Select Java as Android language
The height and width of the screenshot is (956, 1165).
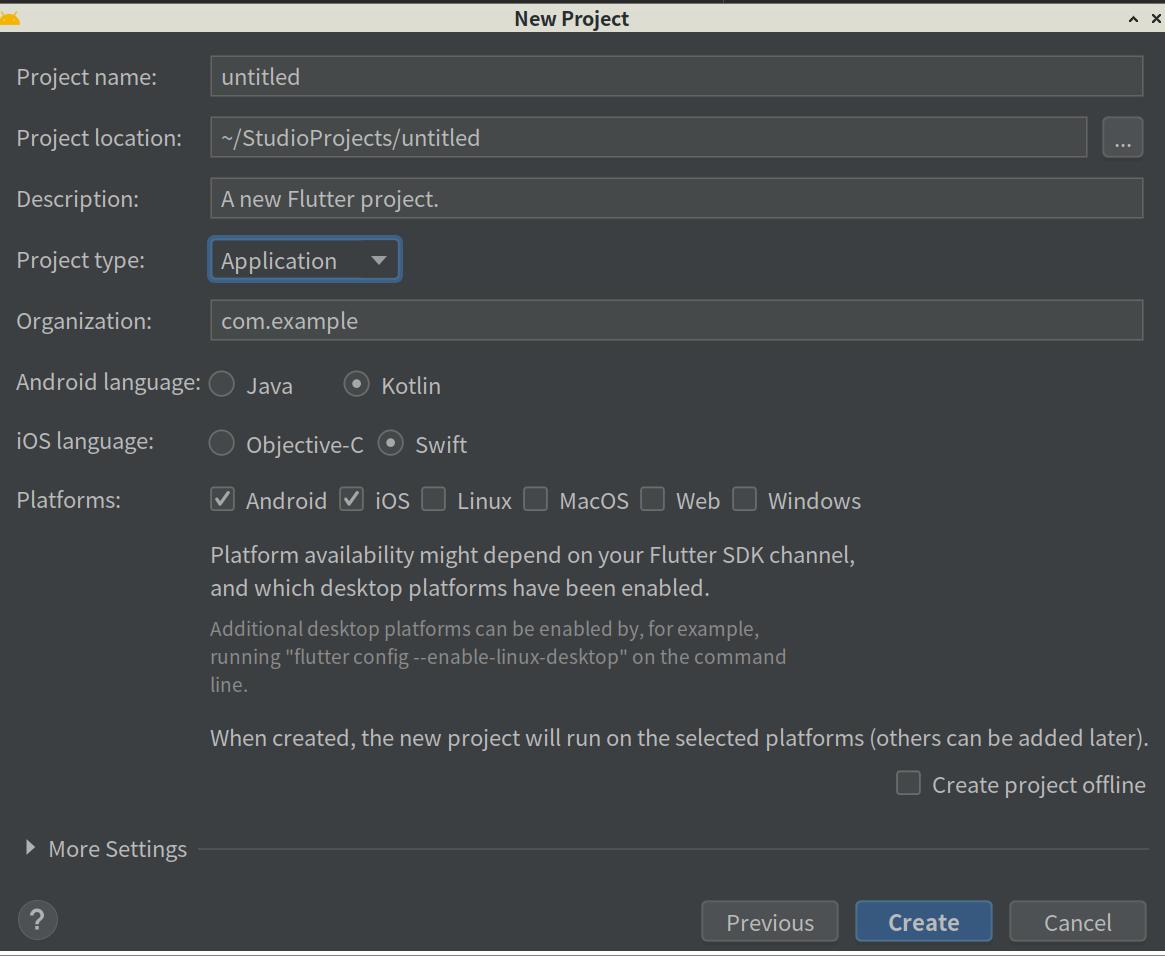[x=222, y=384]
